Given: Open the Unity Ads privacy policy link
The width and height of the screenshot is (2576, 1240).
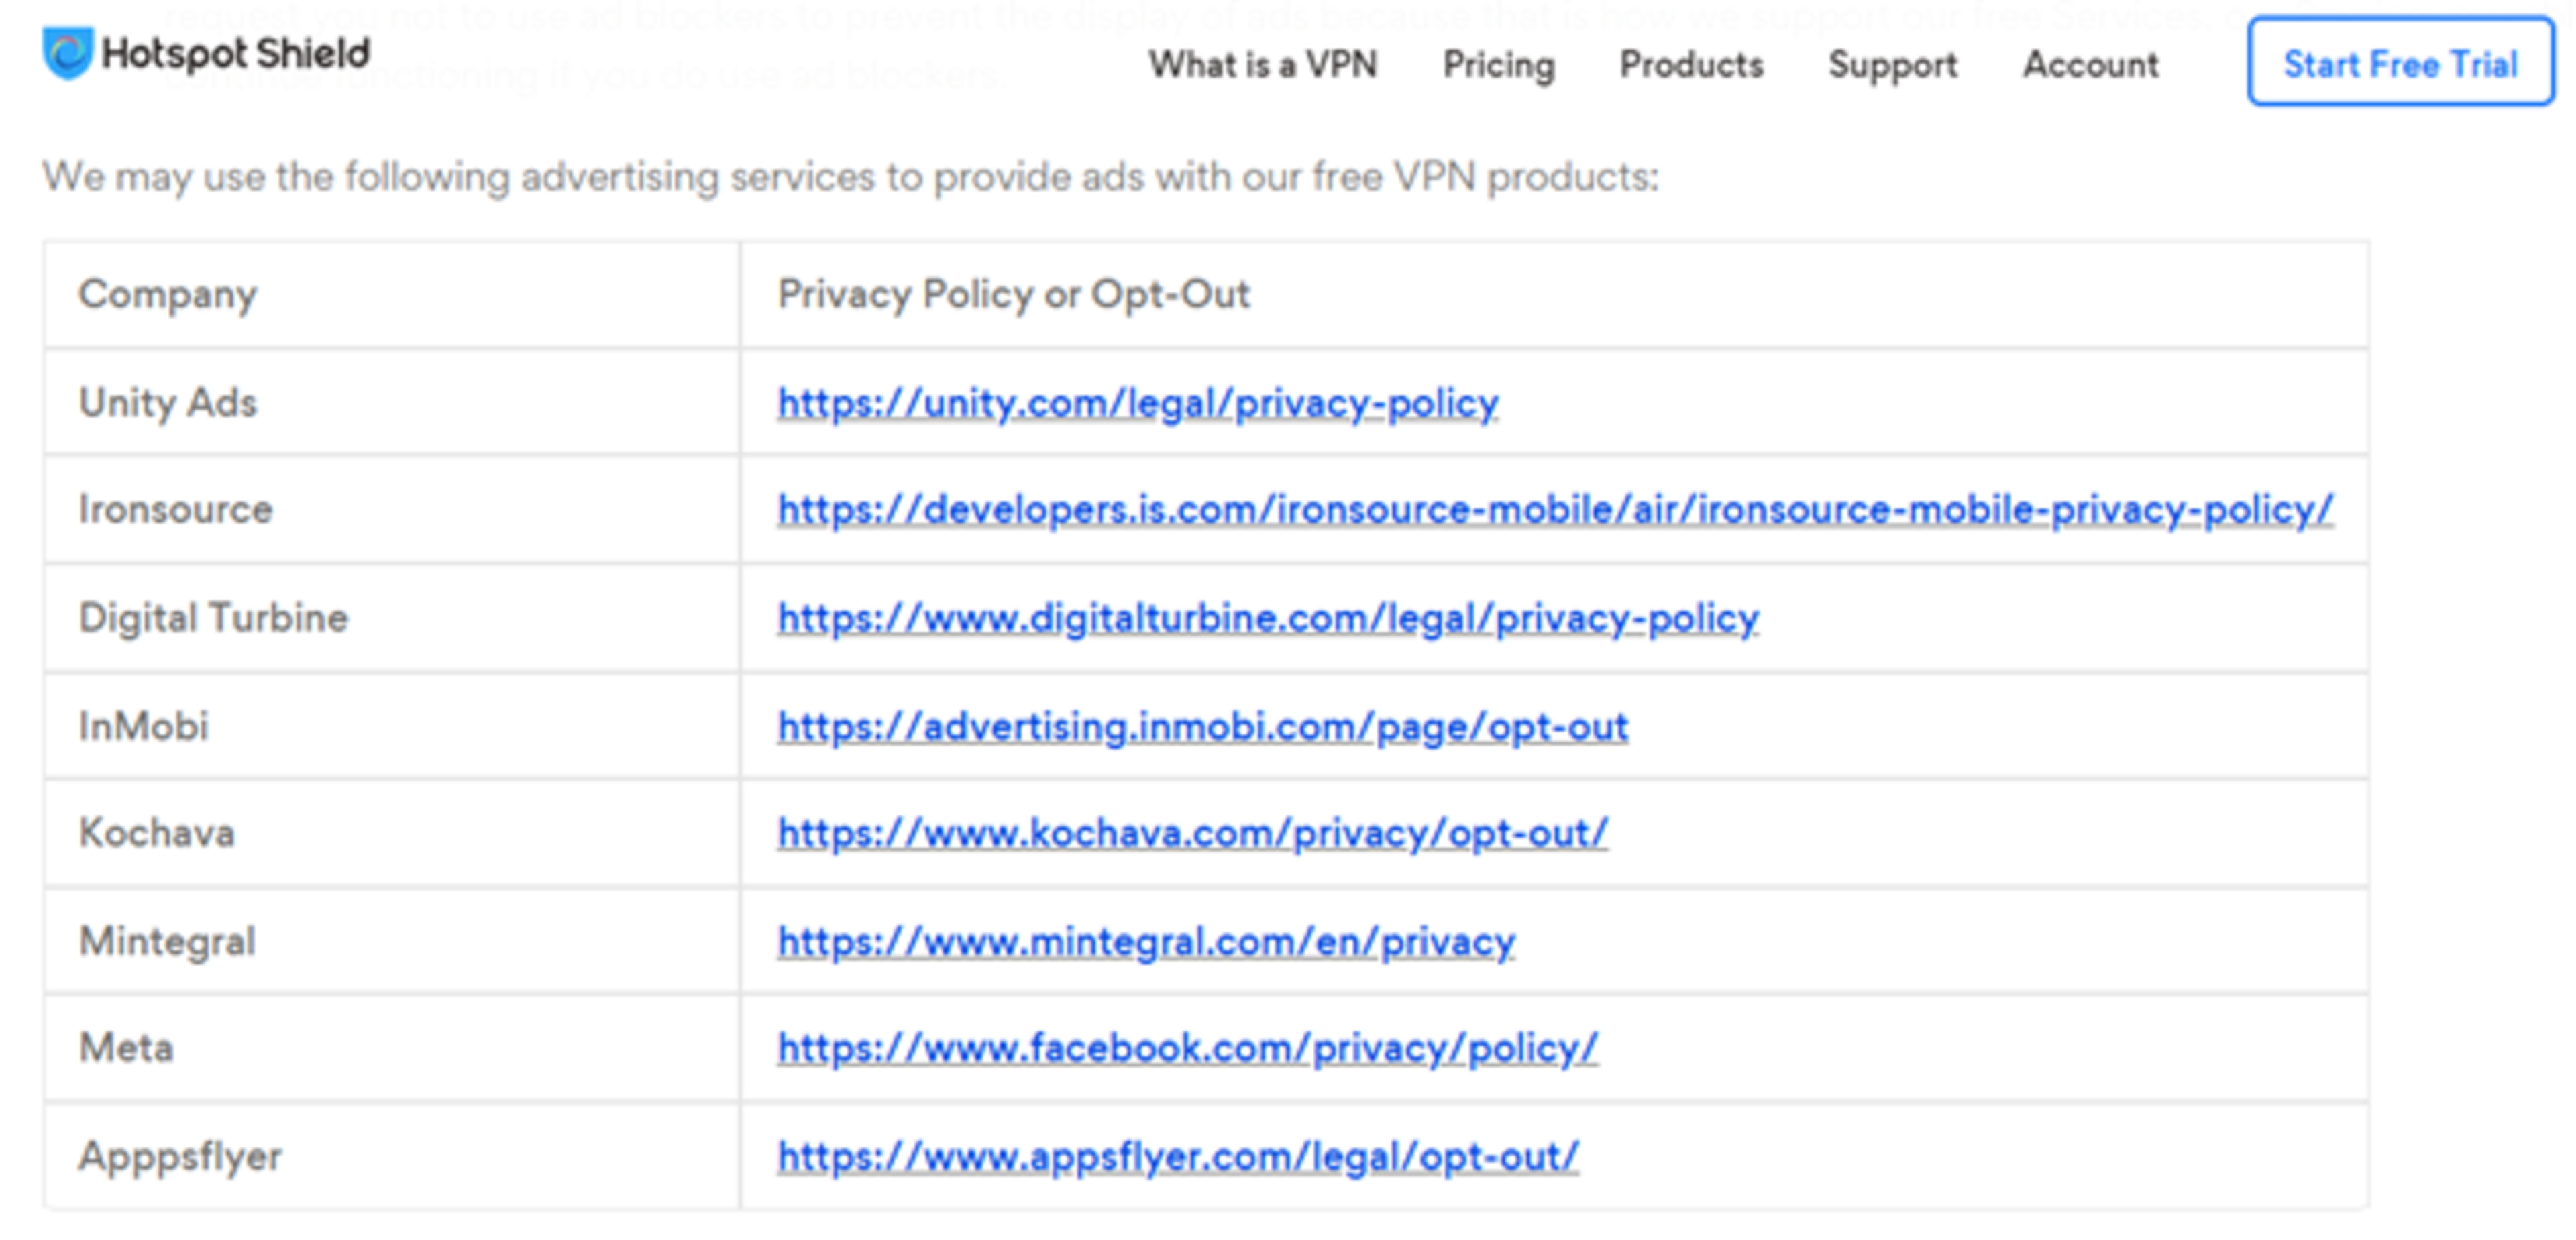Looking at the screenshot, I should pos(1137,403).
